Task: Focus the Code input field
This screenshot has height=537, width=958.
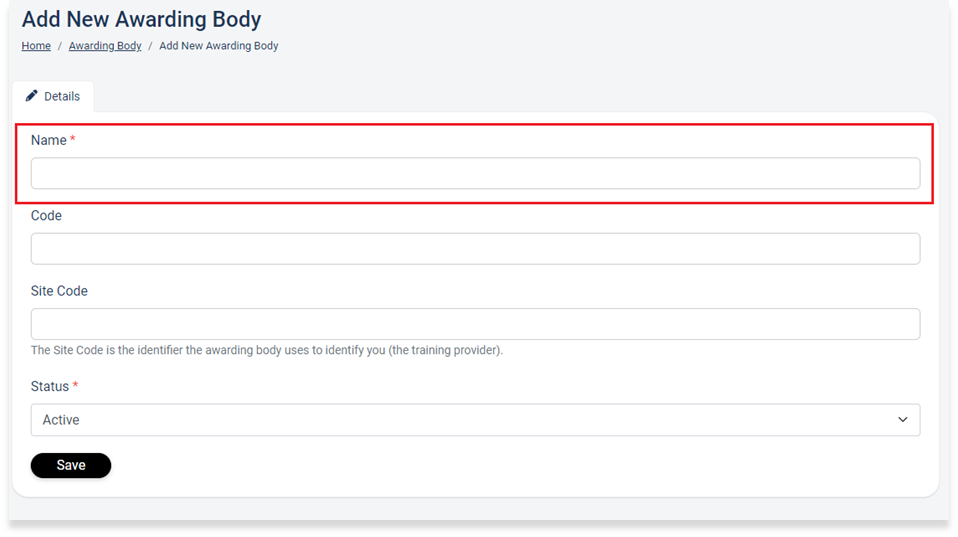Action: click(475, 249)
